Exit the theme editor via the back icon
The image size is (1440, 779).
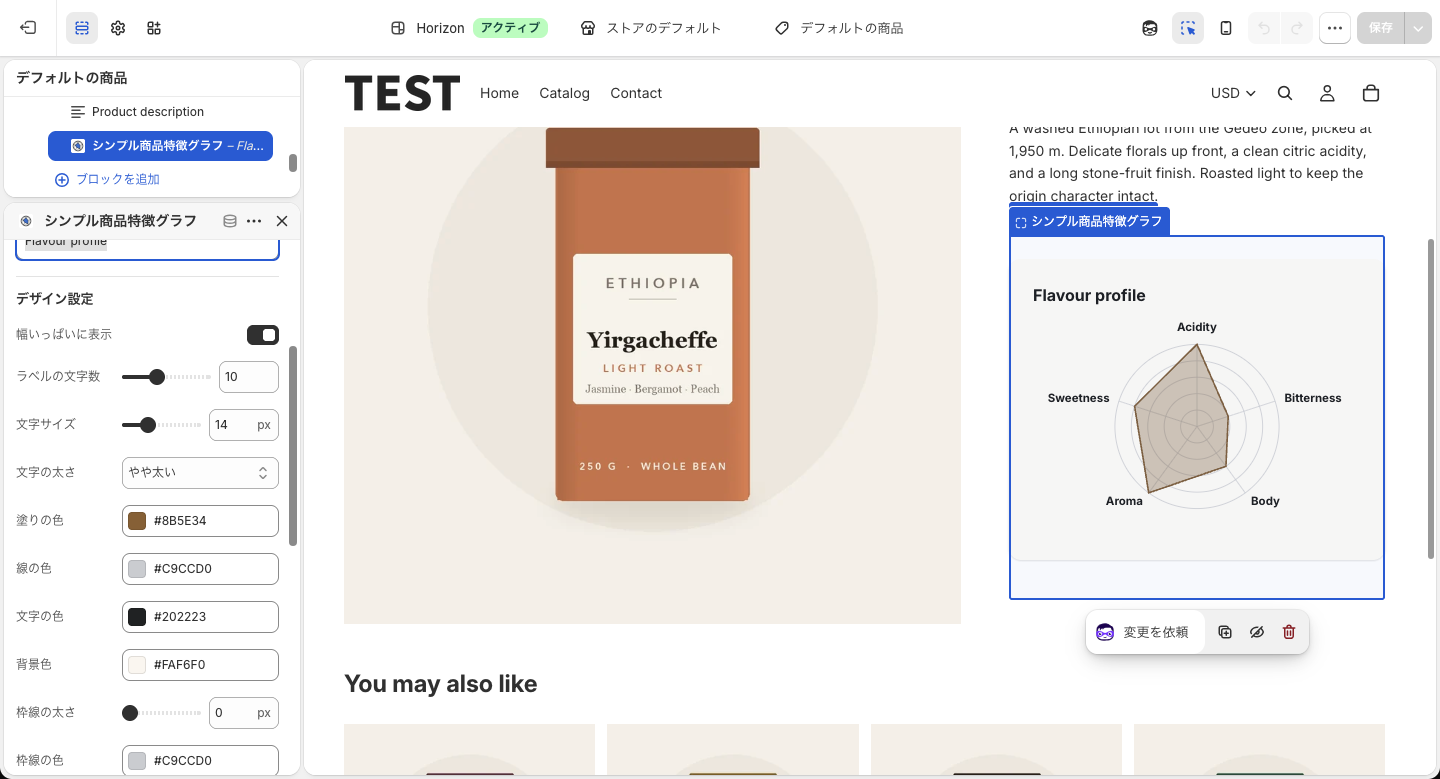pyautogui.click(x=28, y=28)
